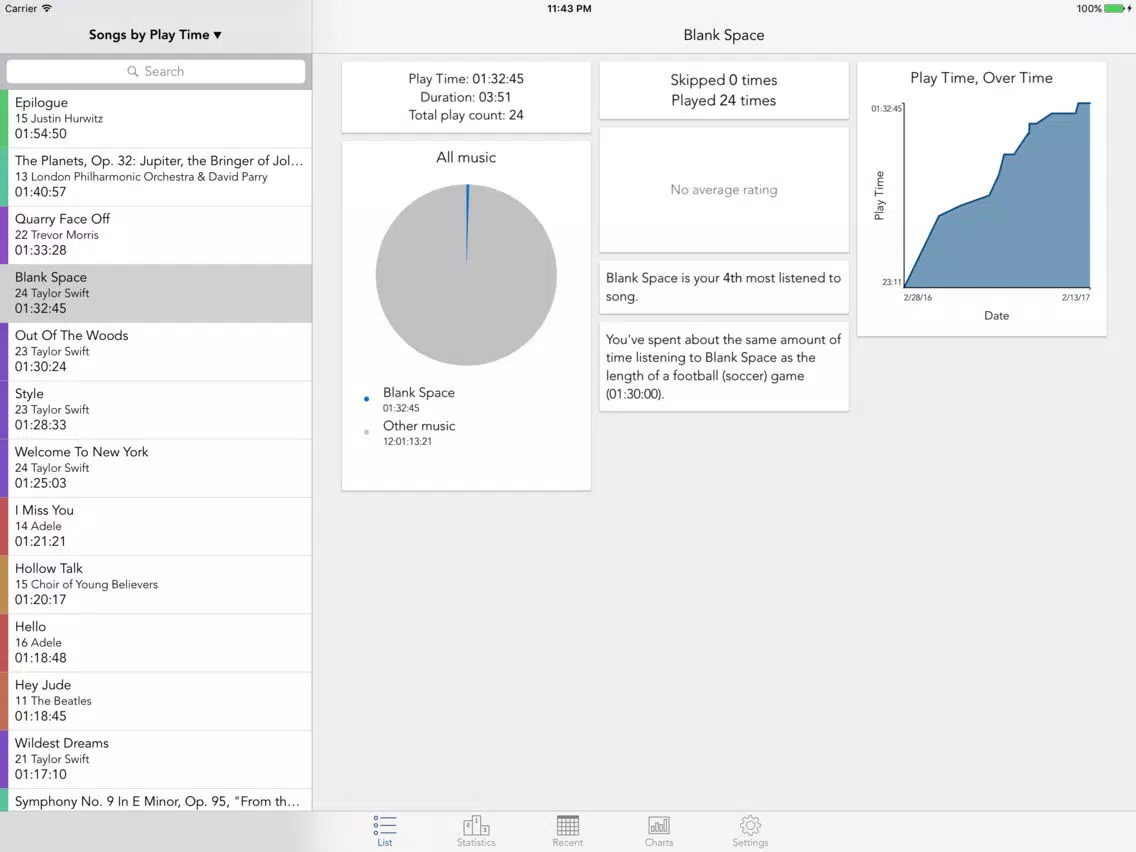Image resolution: width=1136 pixels, height=852 pixels.
Task: Select the song Out Of The Woods
Action: click(x=156, y=351)
